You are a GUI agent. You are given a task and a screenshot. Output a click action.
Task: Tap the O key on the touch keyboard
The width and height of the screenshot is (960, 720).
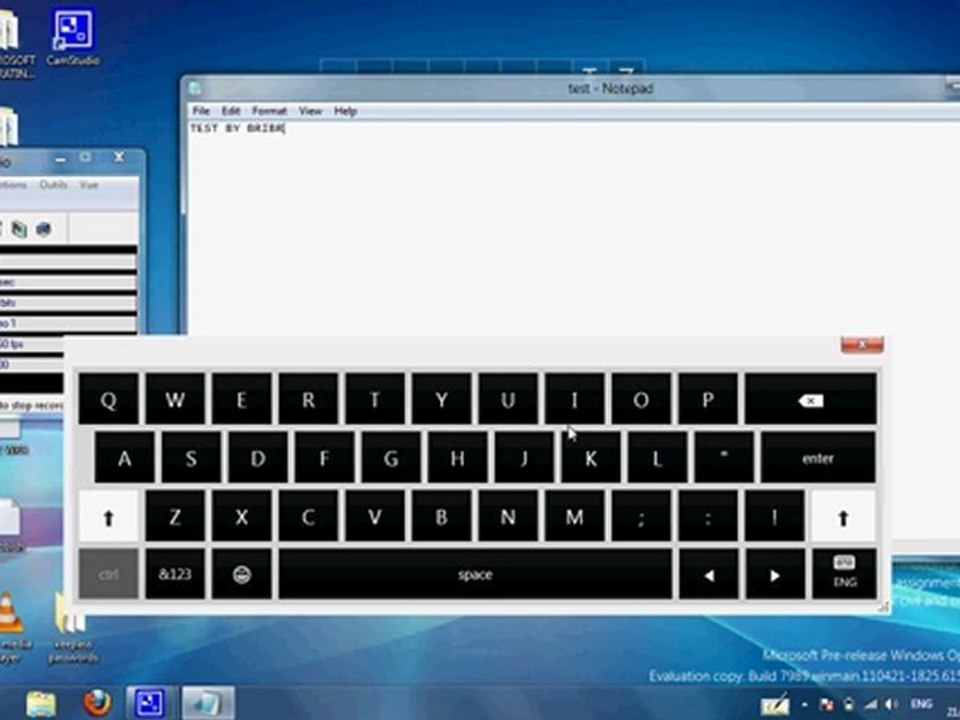tap(641, 399)
